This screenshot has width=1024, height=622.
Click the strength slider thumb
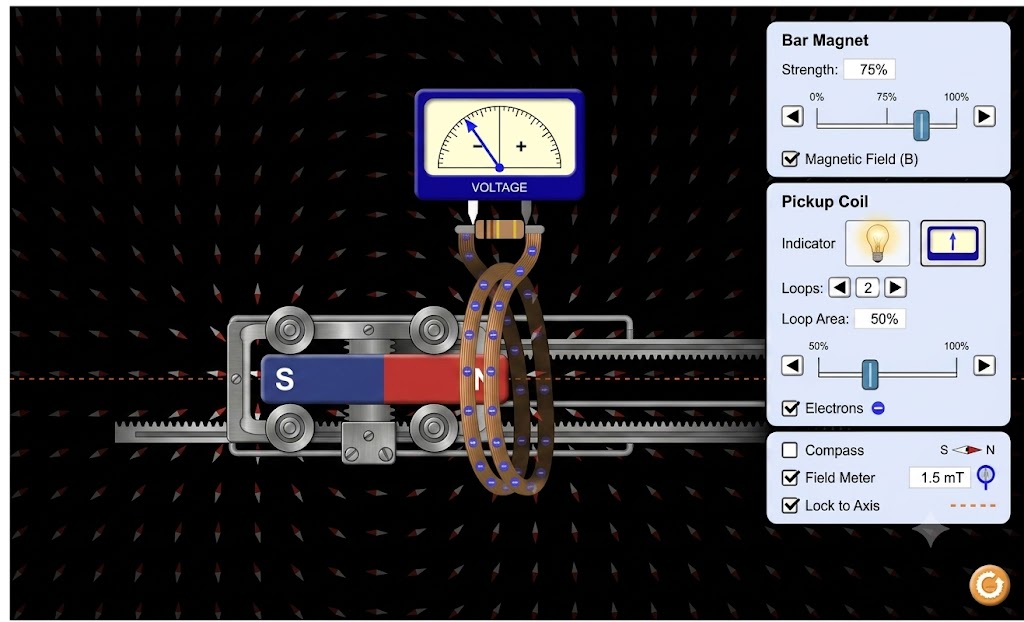click(x=921, y=125)
